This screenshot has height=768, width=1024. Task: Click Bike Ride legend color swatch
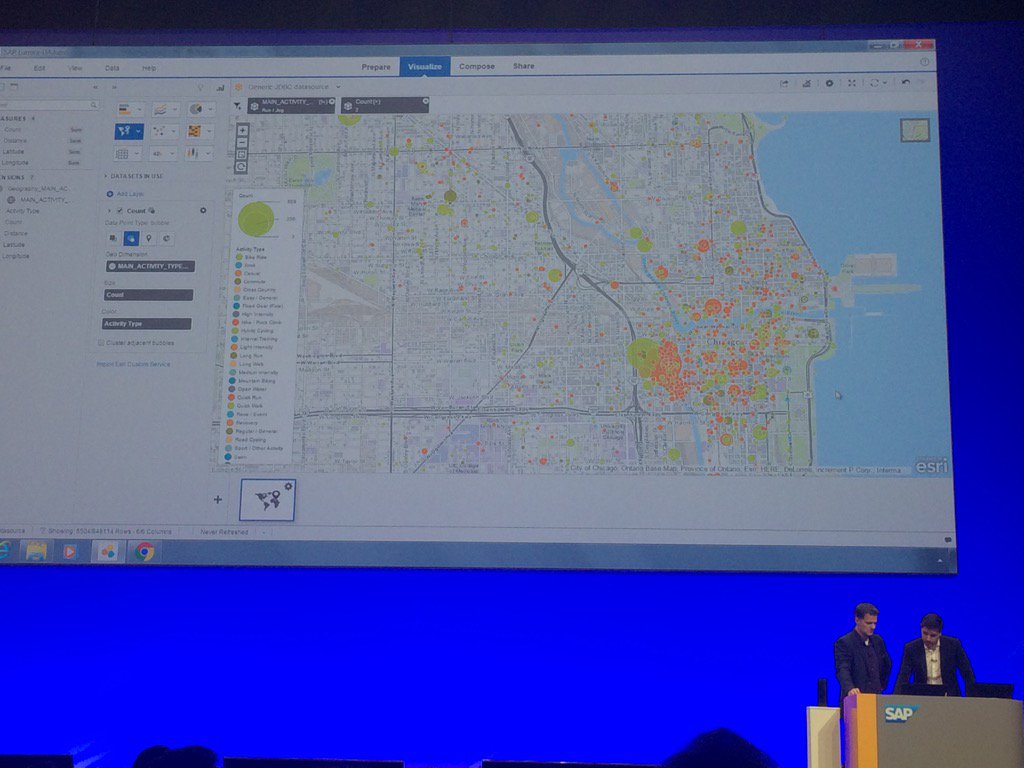[x=238, y=257]
